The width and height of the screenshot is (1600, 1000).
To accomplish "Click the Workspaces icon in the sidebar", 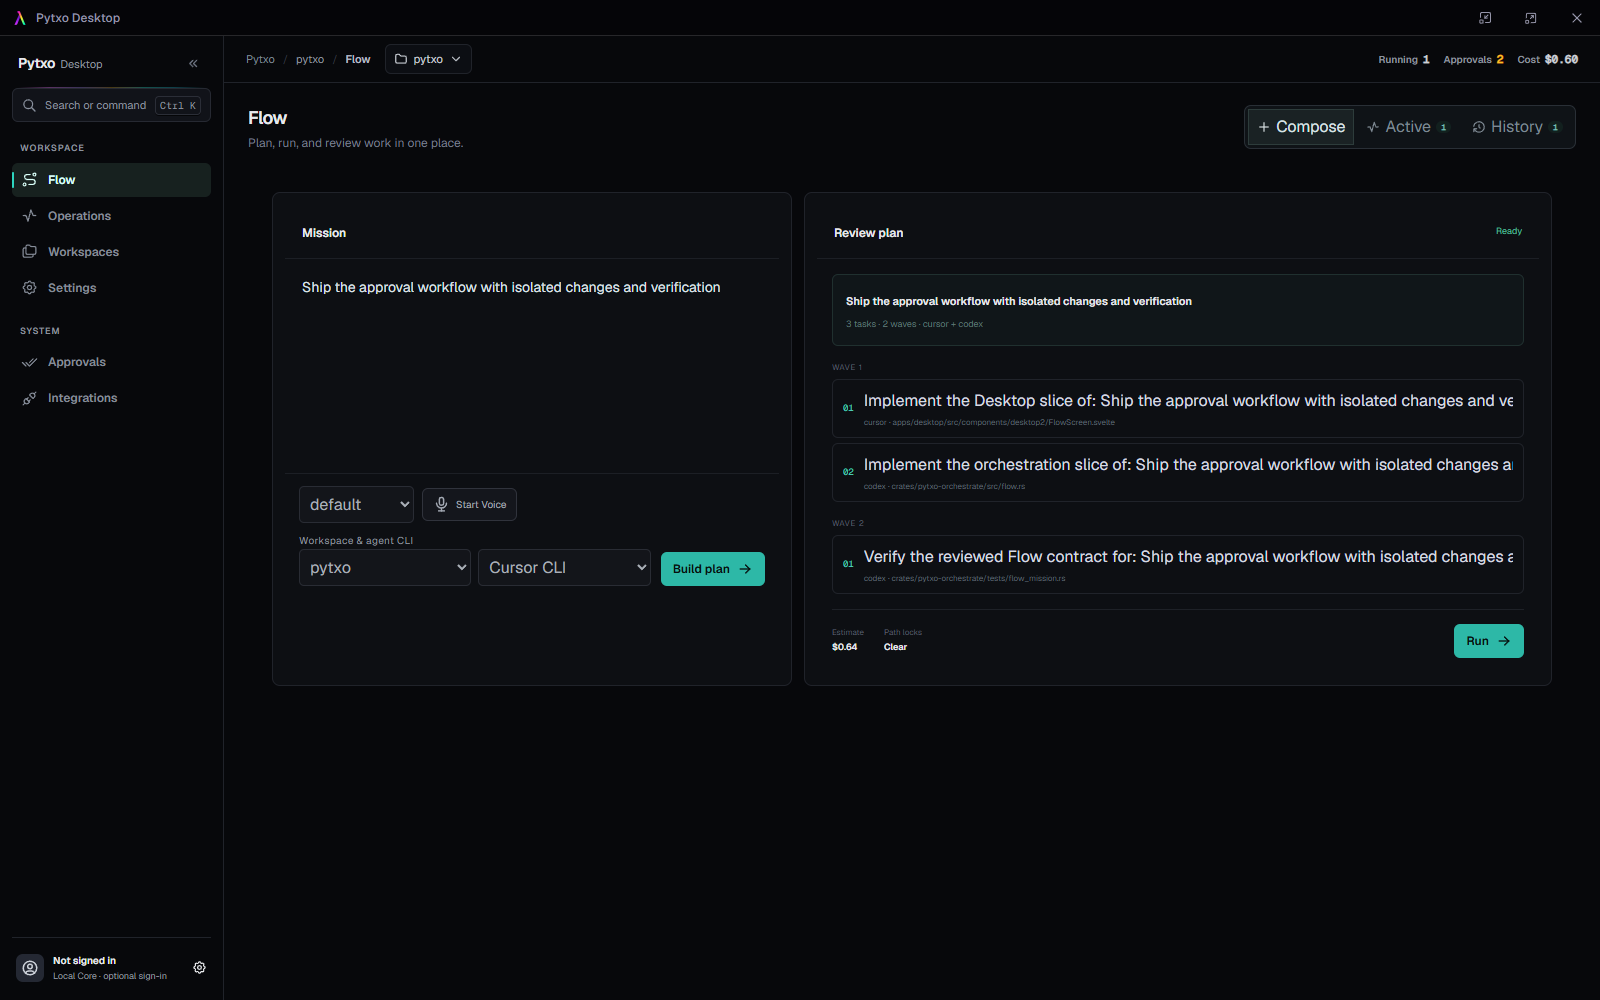I will pyautogui.click(x=30, y=252).
